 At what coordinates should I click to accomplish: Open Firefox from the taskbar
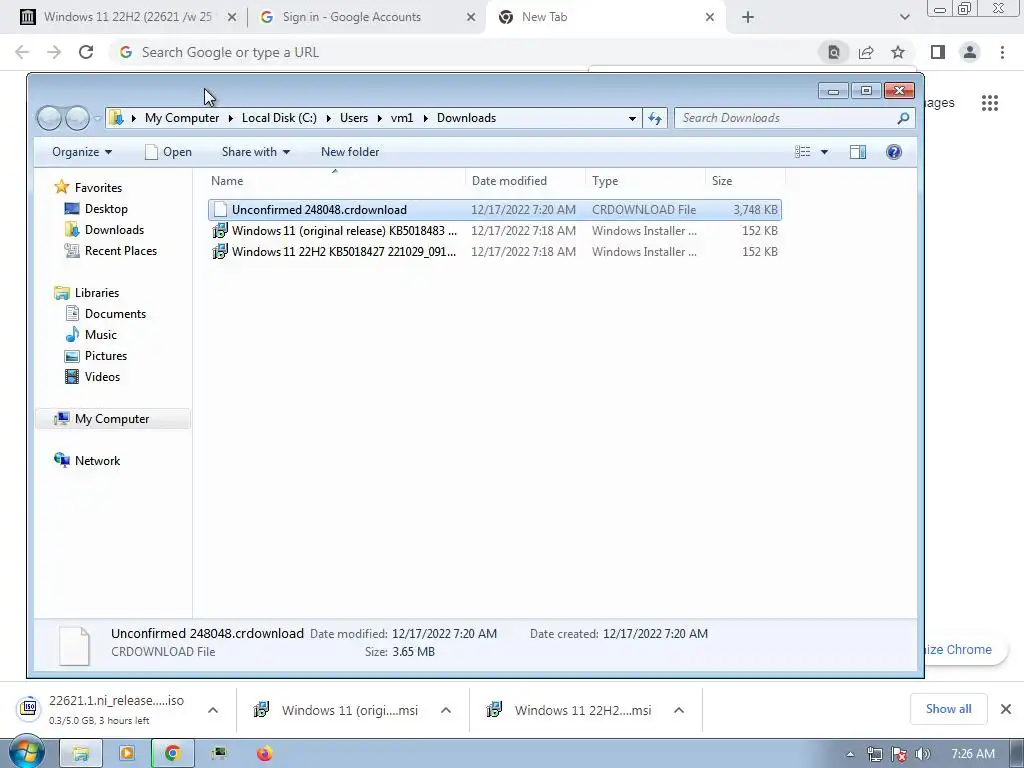(264, 754)
